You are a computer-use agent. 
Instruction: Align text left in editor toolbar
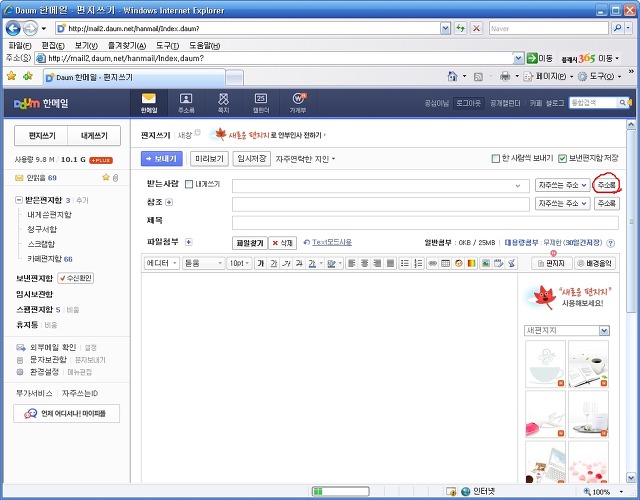tap(351, 263)
